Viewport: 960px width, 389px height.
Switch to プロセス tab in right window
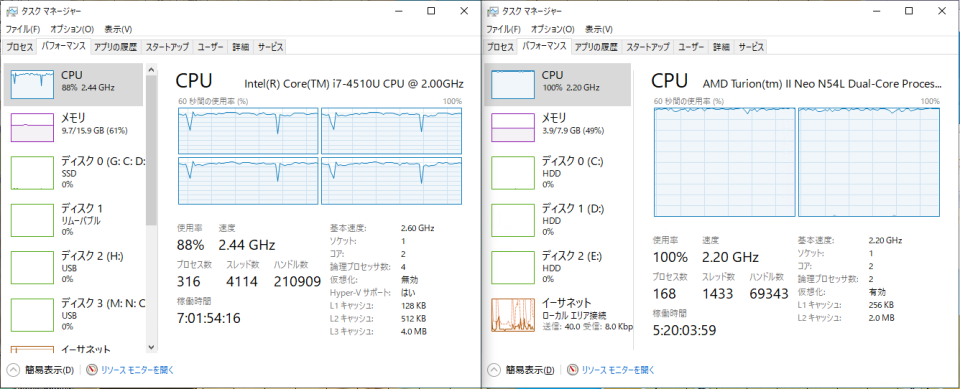coord(500,47)
